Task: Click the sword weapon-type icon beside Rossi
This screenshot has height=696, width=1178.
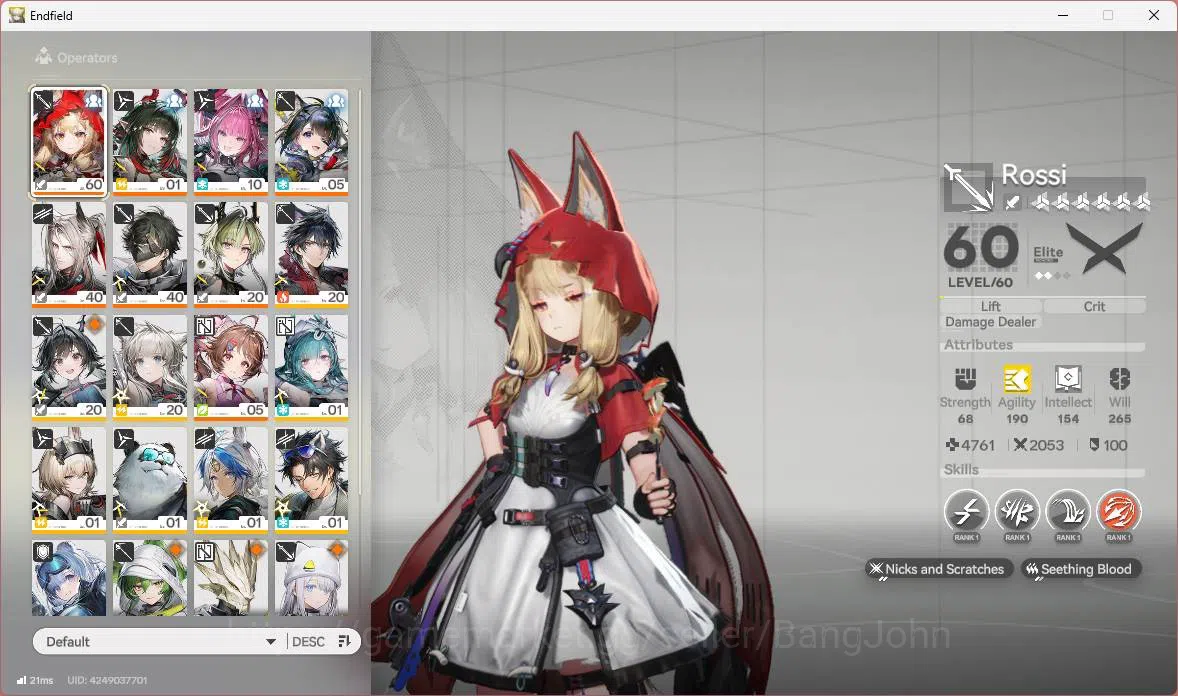Action: point(968,186)
